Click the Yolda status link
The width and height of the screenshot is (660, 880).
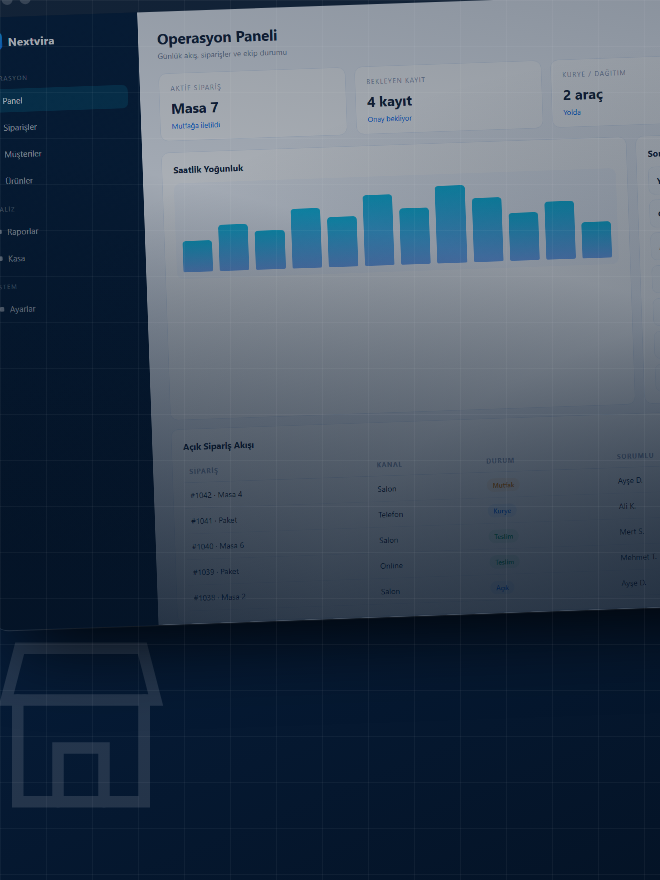[572, 112]
